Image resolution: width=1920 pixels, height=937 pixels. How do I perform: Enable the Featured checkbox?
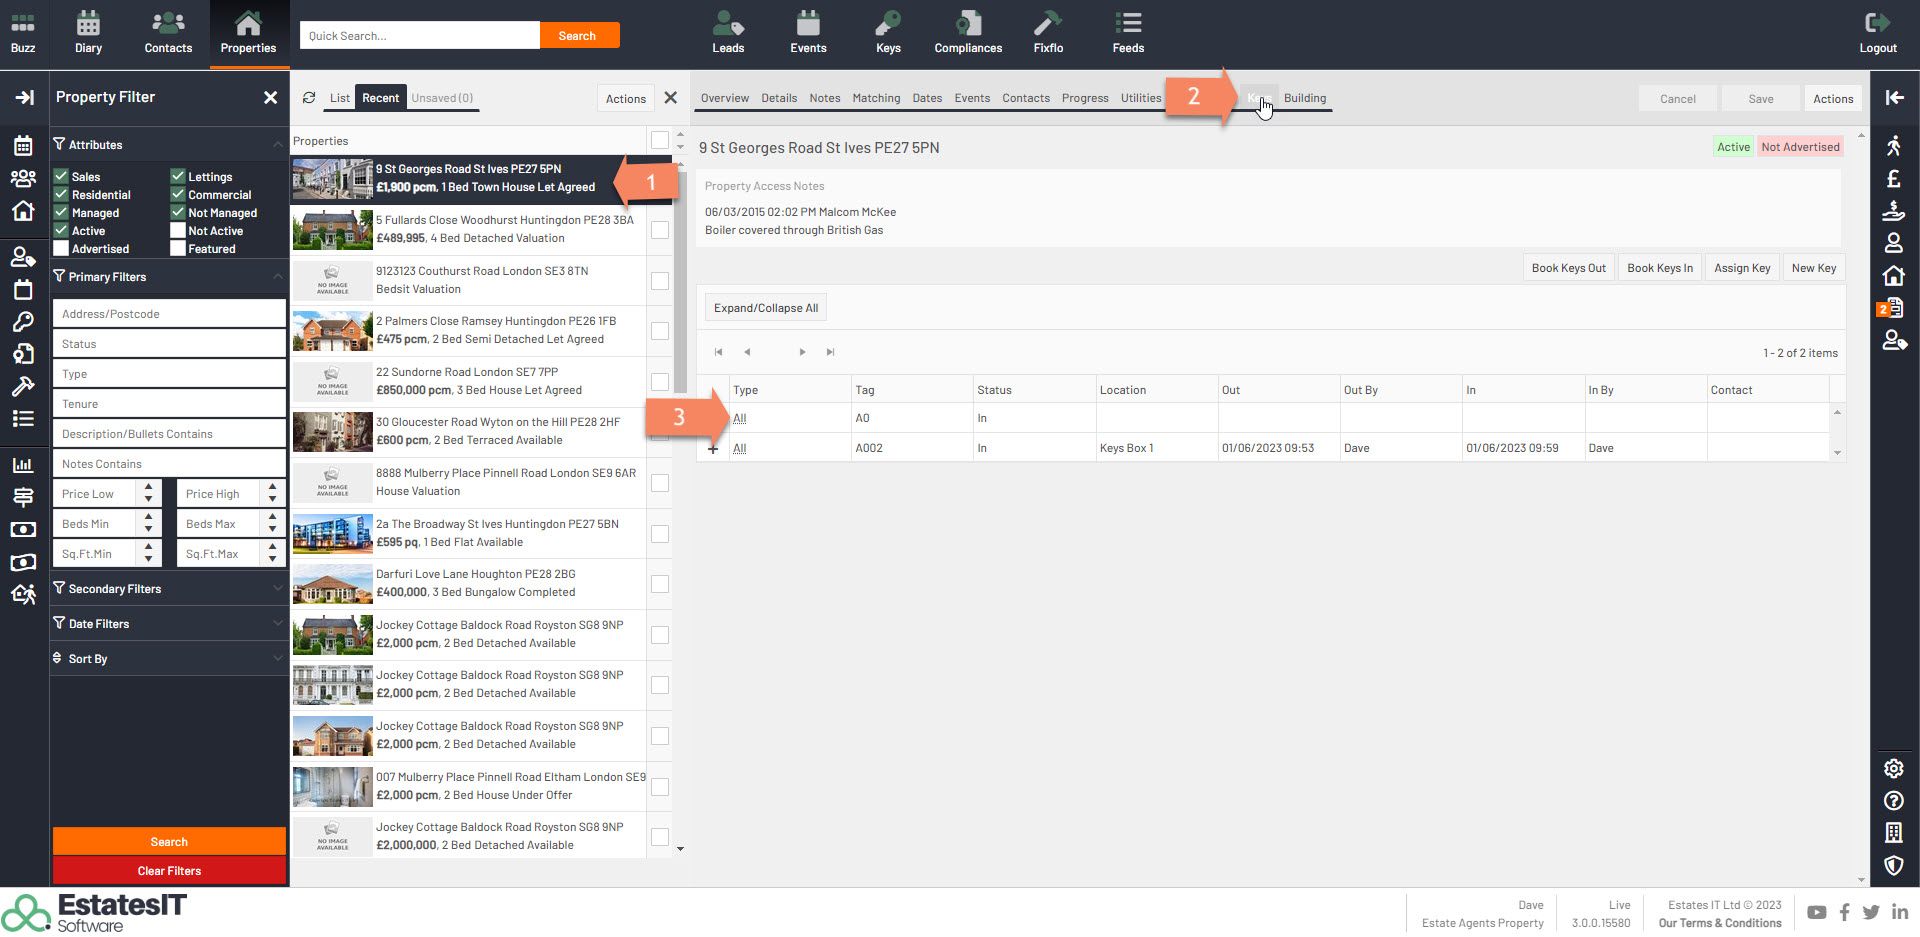(x=178, y=249)
